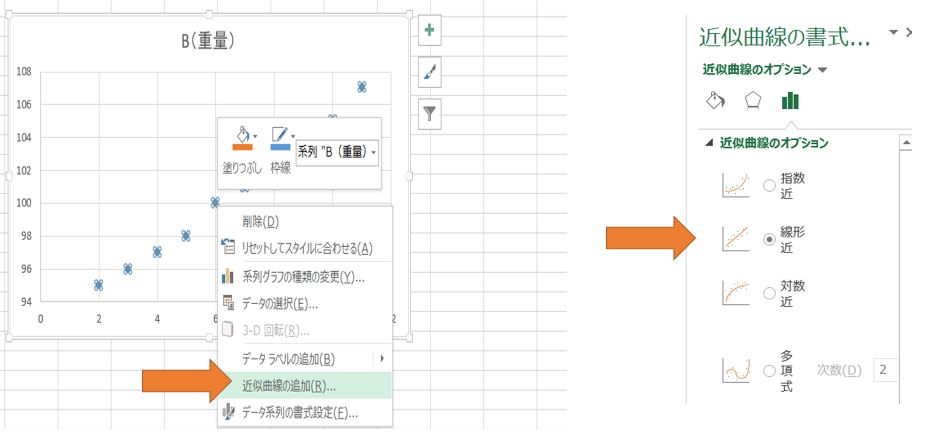Open the 塗りつぶし color dropdown arrow
931x436 pixels.
(x=255, y=136)
